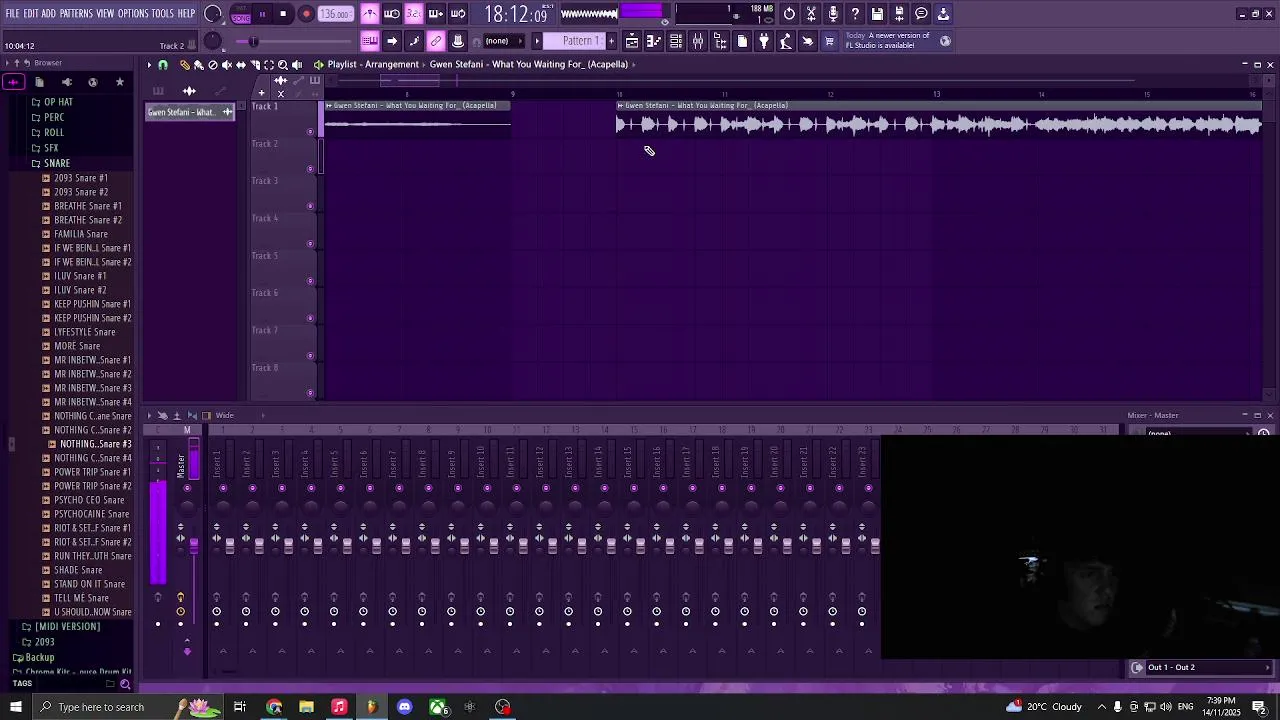Open the help question mark icon
Viewport: 1280px width, 720px height.
coord(855,14)
